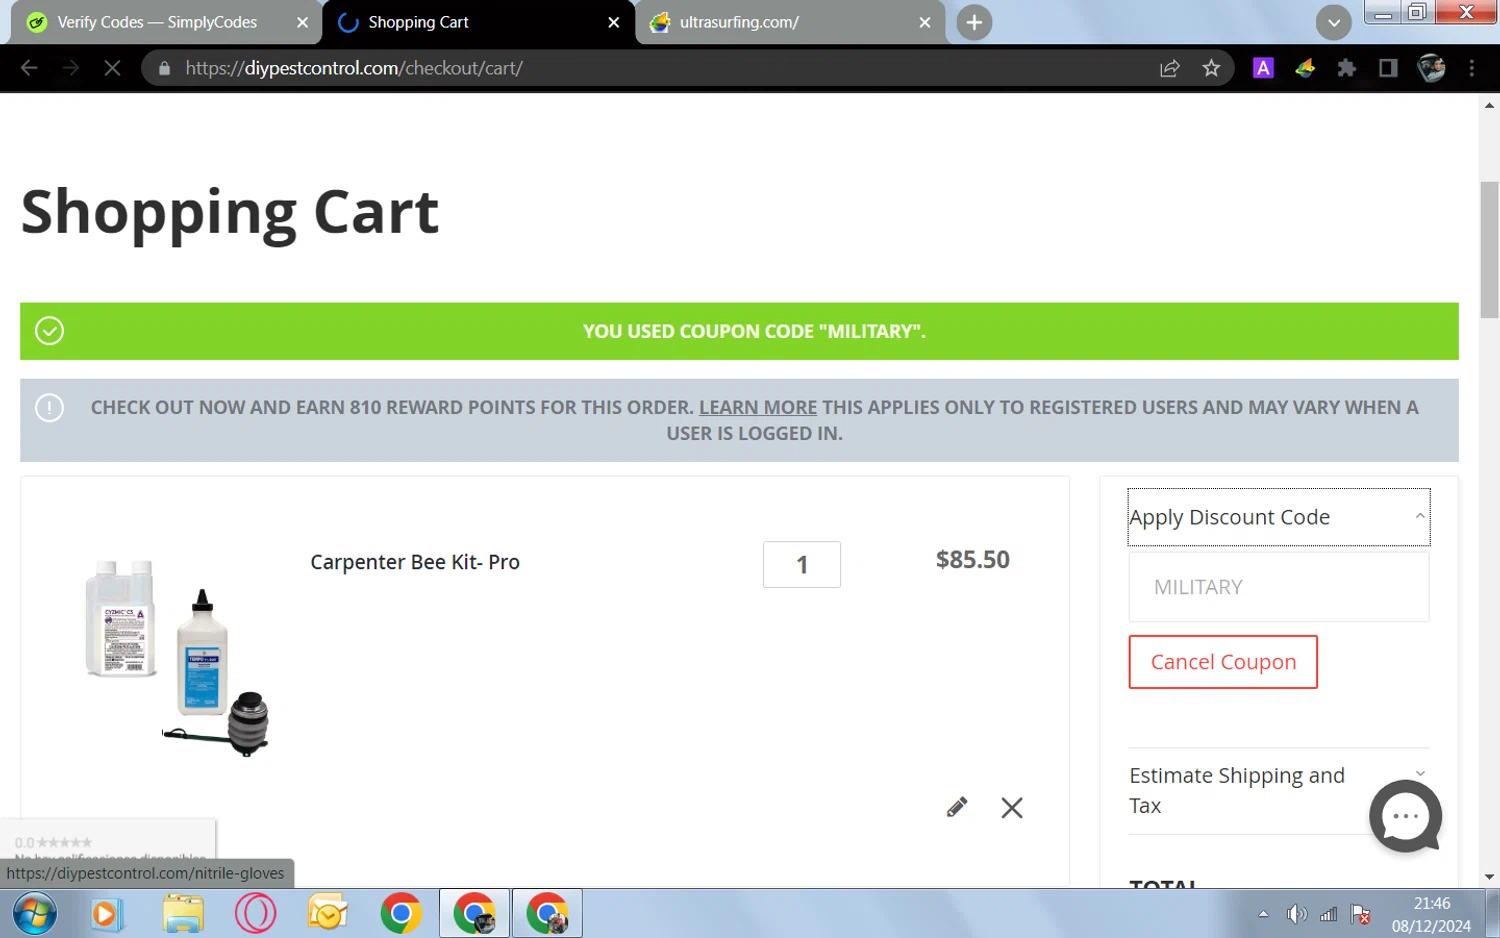Click the browser forward arrow
Image resolution: width=1500 pixels, height=938 pixels.
tap(70, 68)
